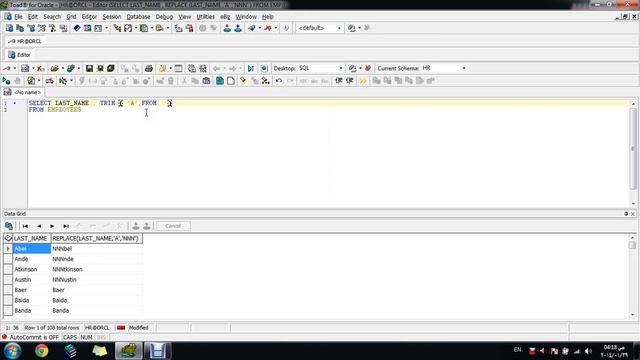Viewport: 640px width, 360px height.
Task: Expand the new connection dropdown arrow
Action: (x=260, y=28)
